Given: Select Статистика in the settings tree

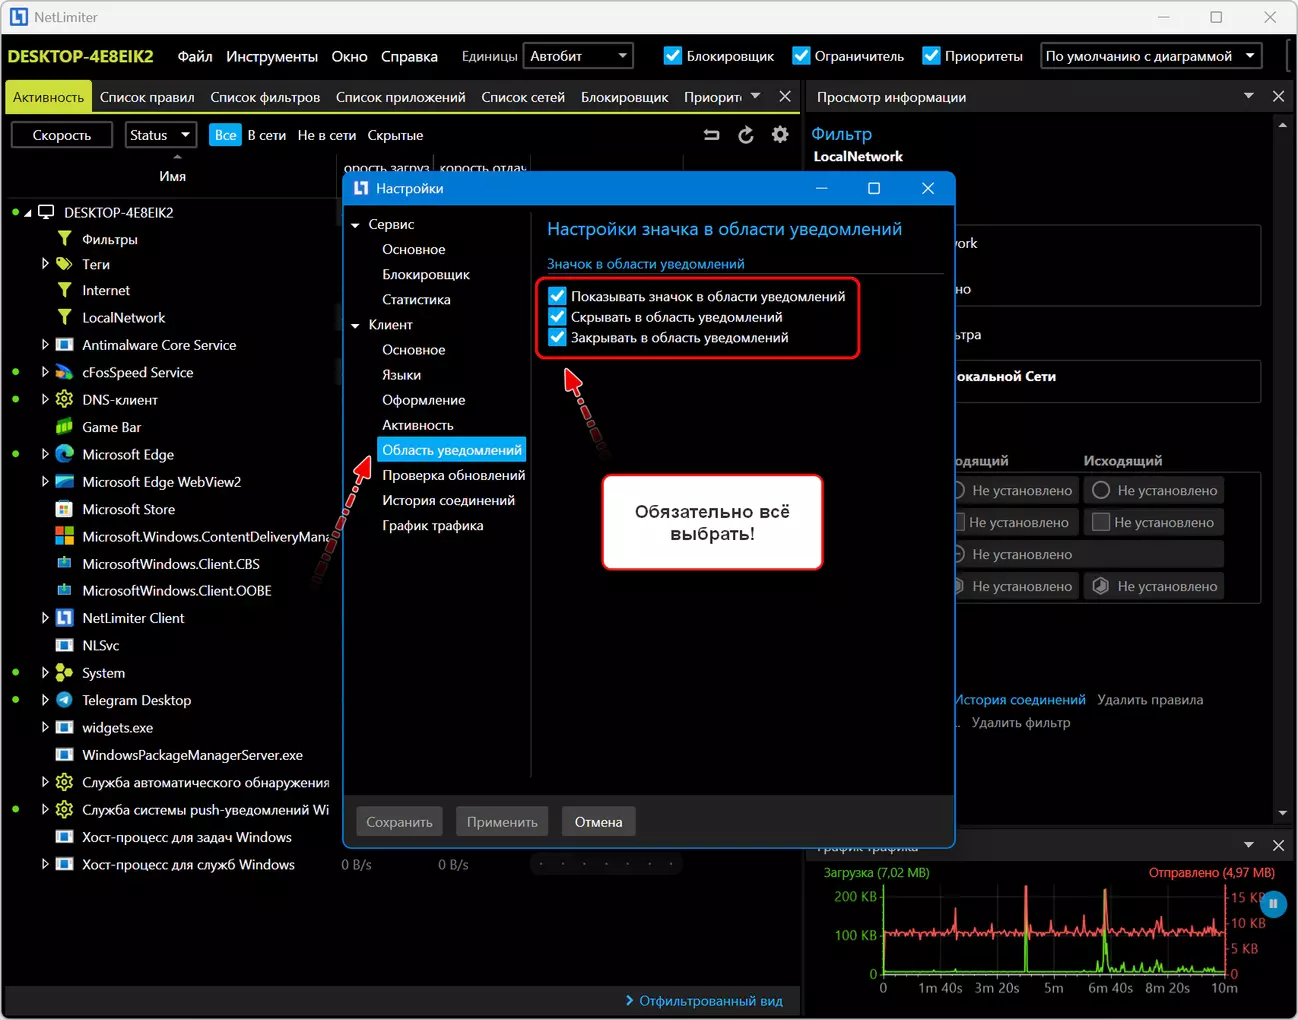Looking at the screenshot, I should (416, 299).
